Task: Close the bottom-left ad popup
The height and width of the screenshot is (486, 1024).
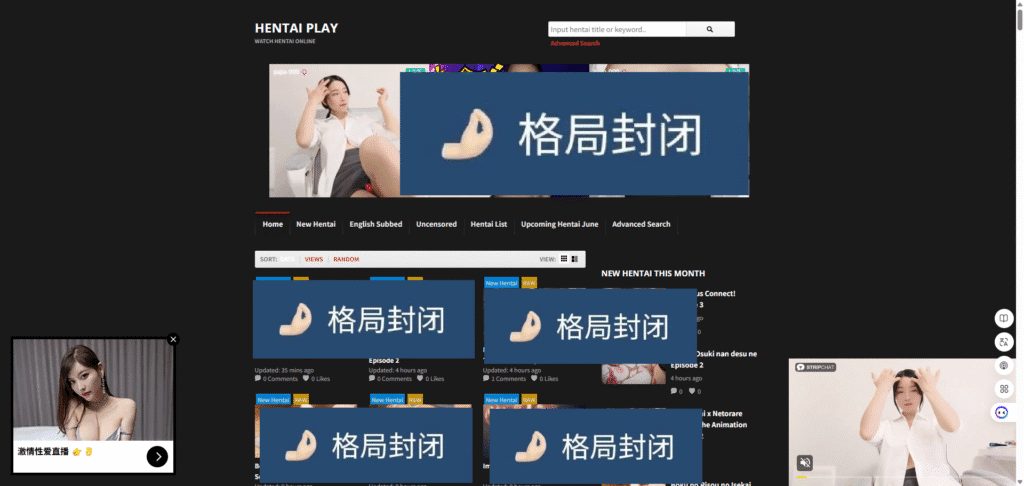Action: [172, 340]
